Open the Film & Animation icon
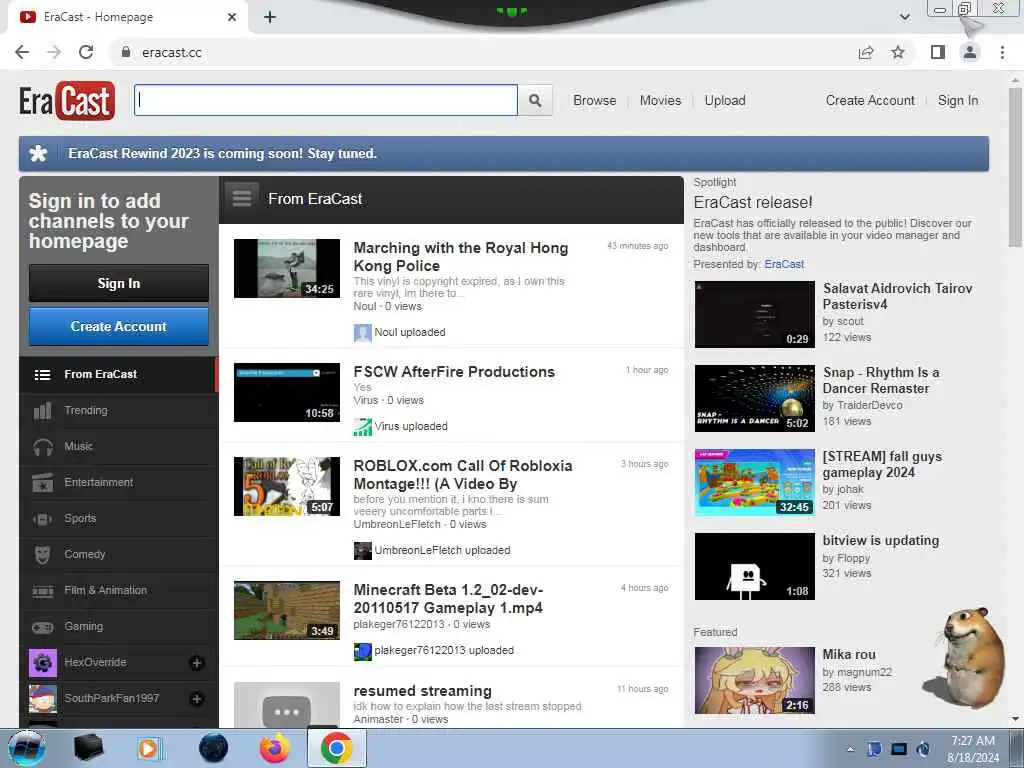This screenshot has width=1024, height=768. pos(42,591)
